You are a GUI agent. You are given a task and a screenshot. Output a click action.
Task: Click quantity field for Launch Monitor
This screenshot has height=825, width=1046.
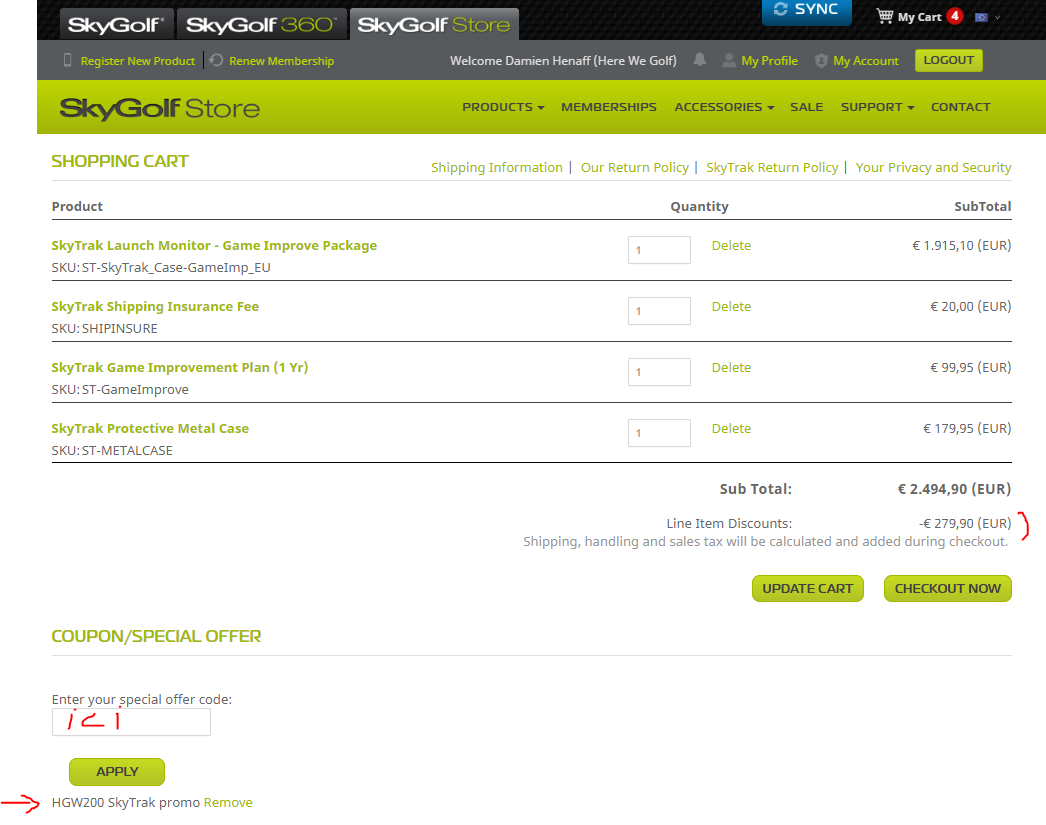pyautogui.click(x=659, y=250)
